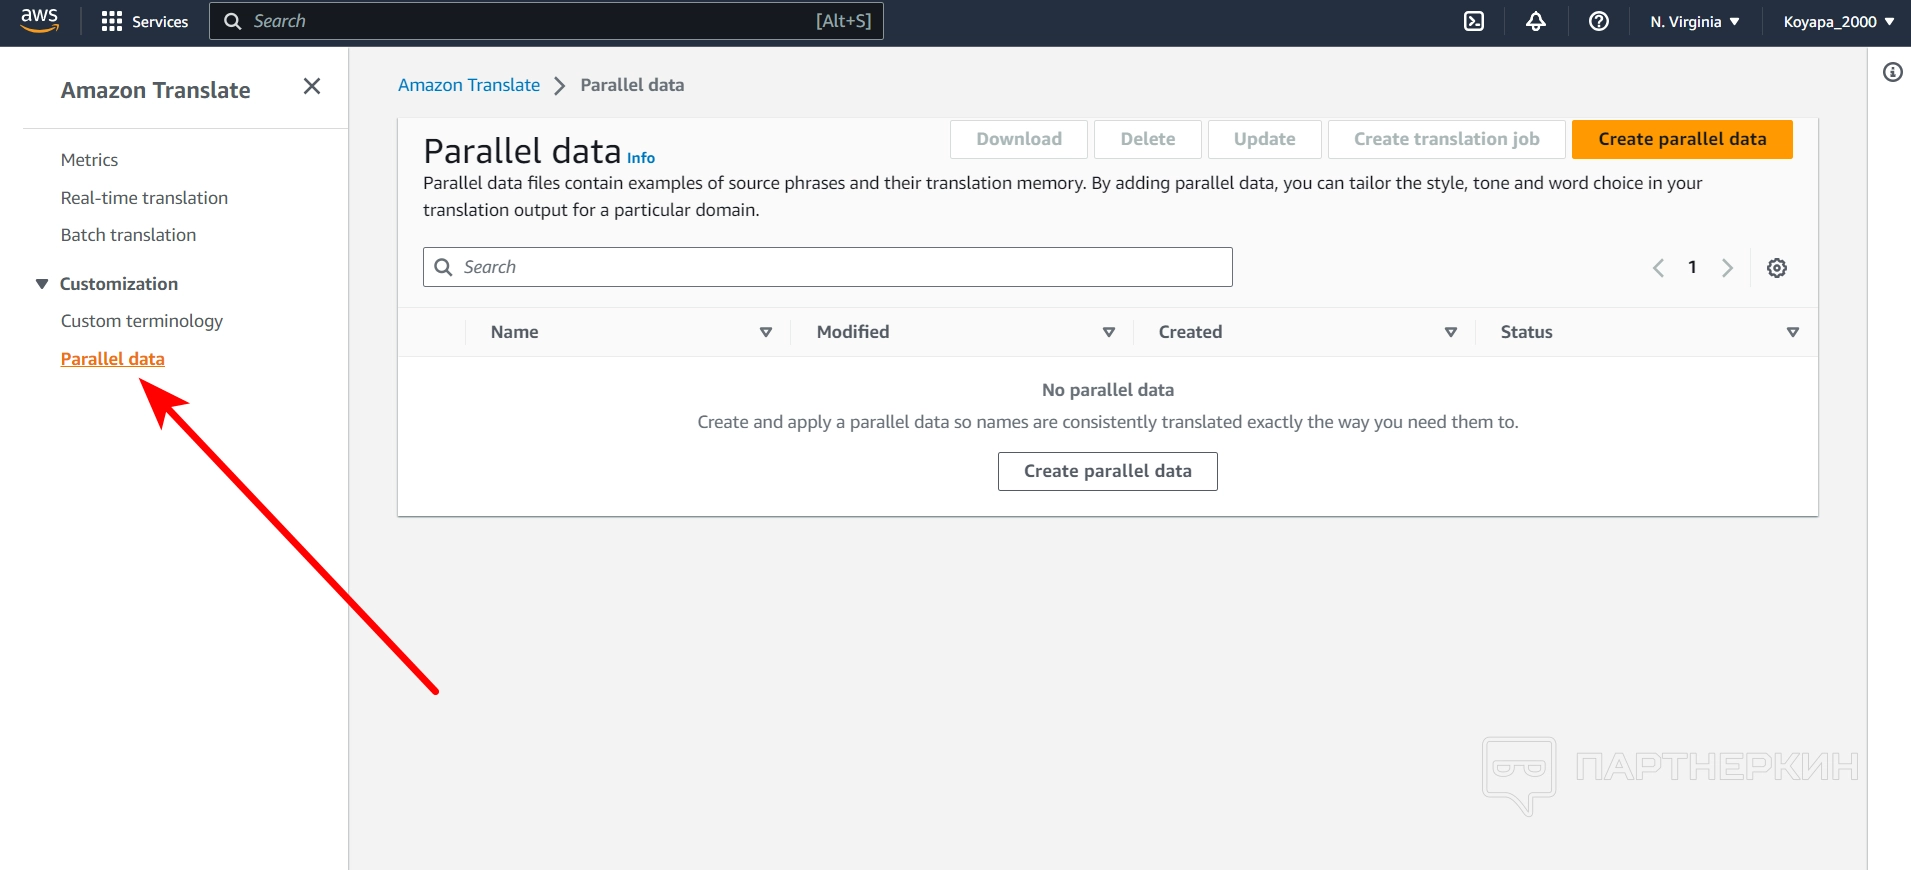Sort table by Modified column arrow
Screen dimensions: 1911x870
click(1108, 332)
